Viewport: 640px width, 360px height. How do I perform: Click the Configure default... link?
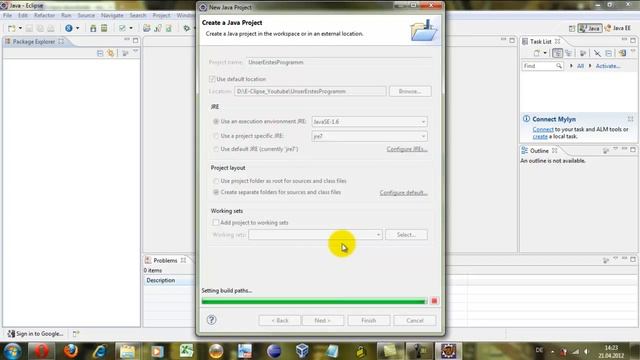403,192
